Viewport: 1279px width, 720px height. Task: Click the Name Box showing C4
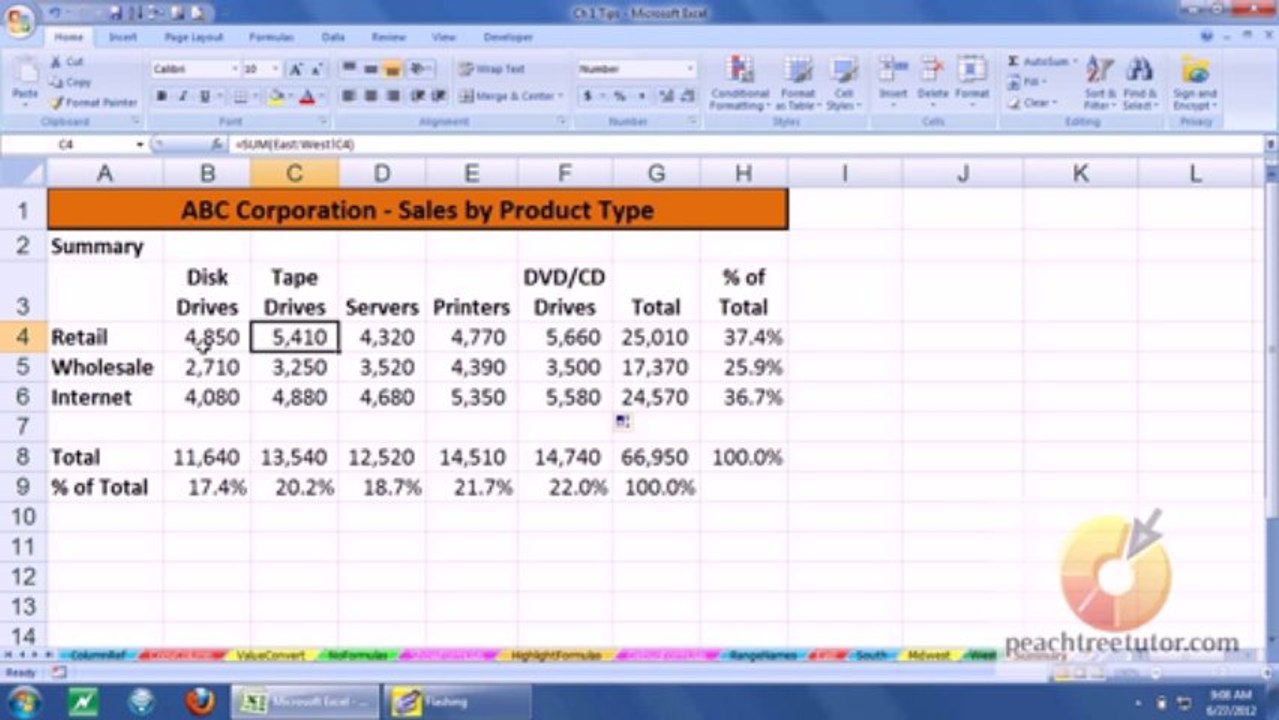[x=67, y=145]
